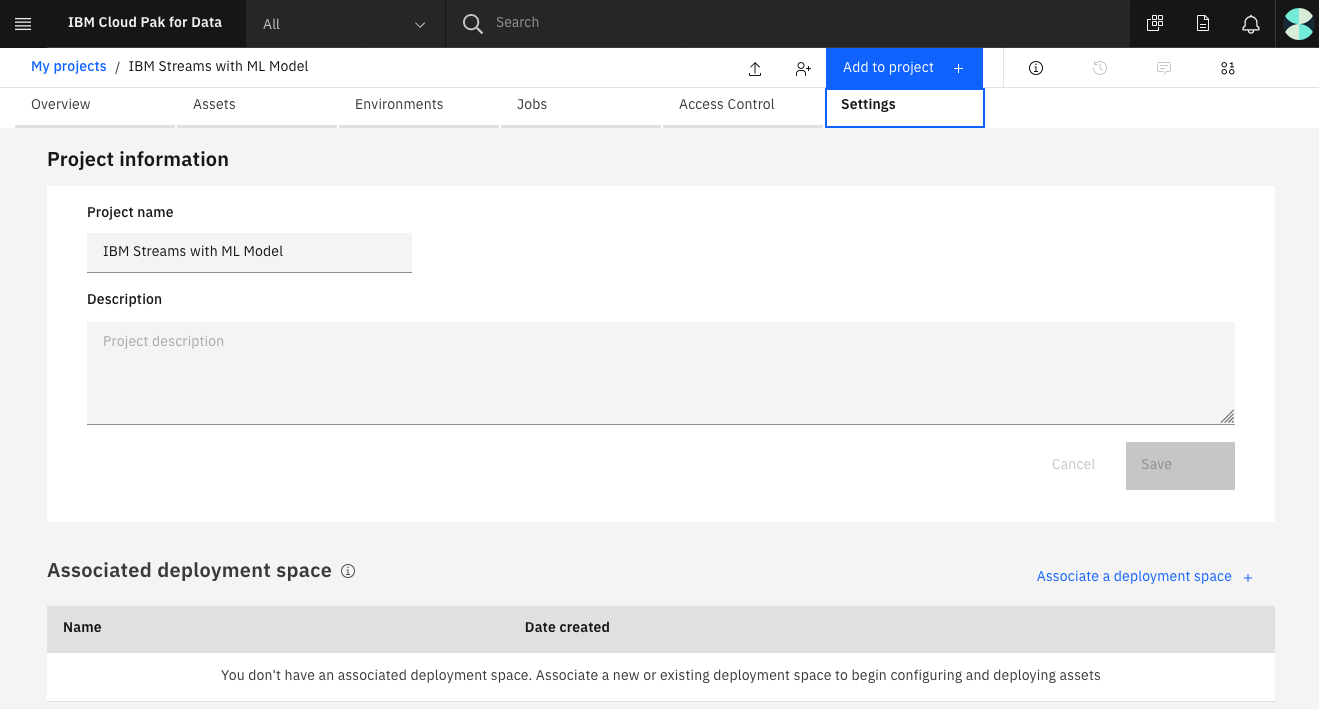Open the data/assets panel icon

pos(1228,68)
